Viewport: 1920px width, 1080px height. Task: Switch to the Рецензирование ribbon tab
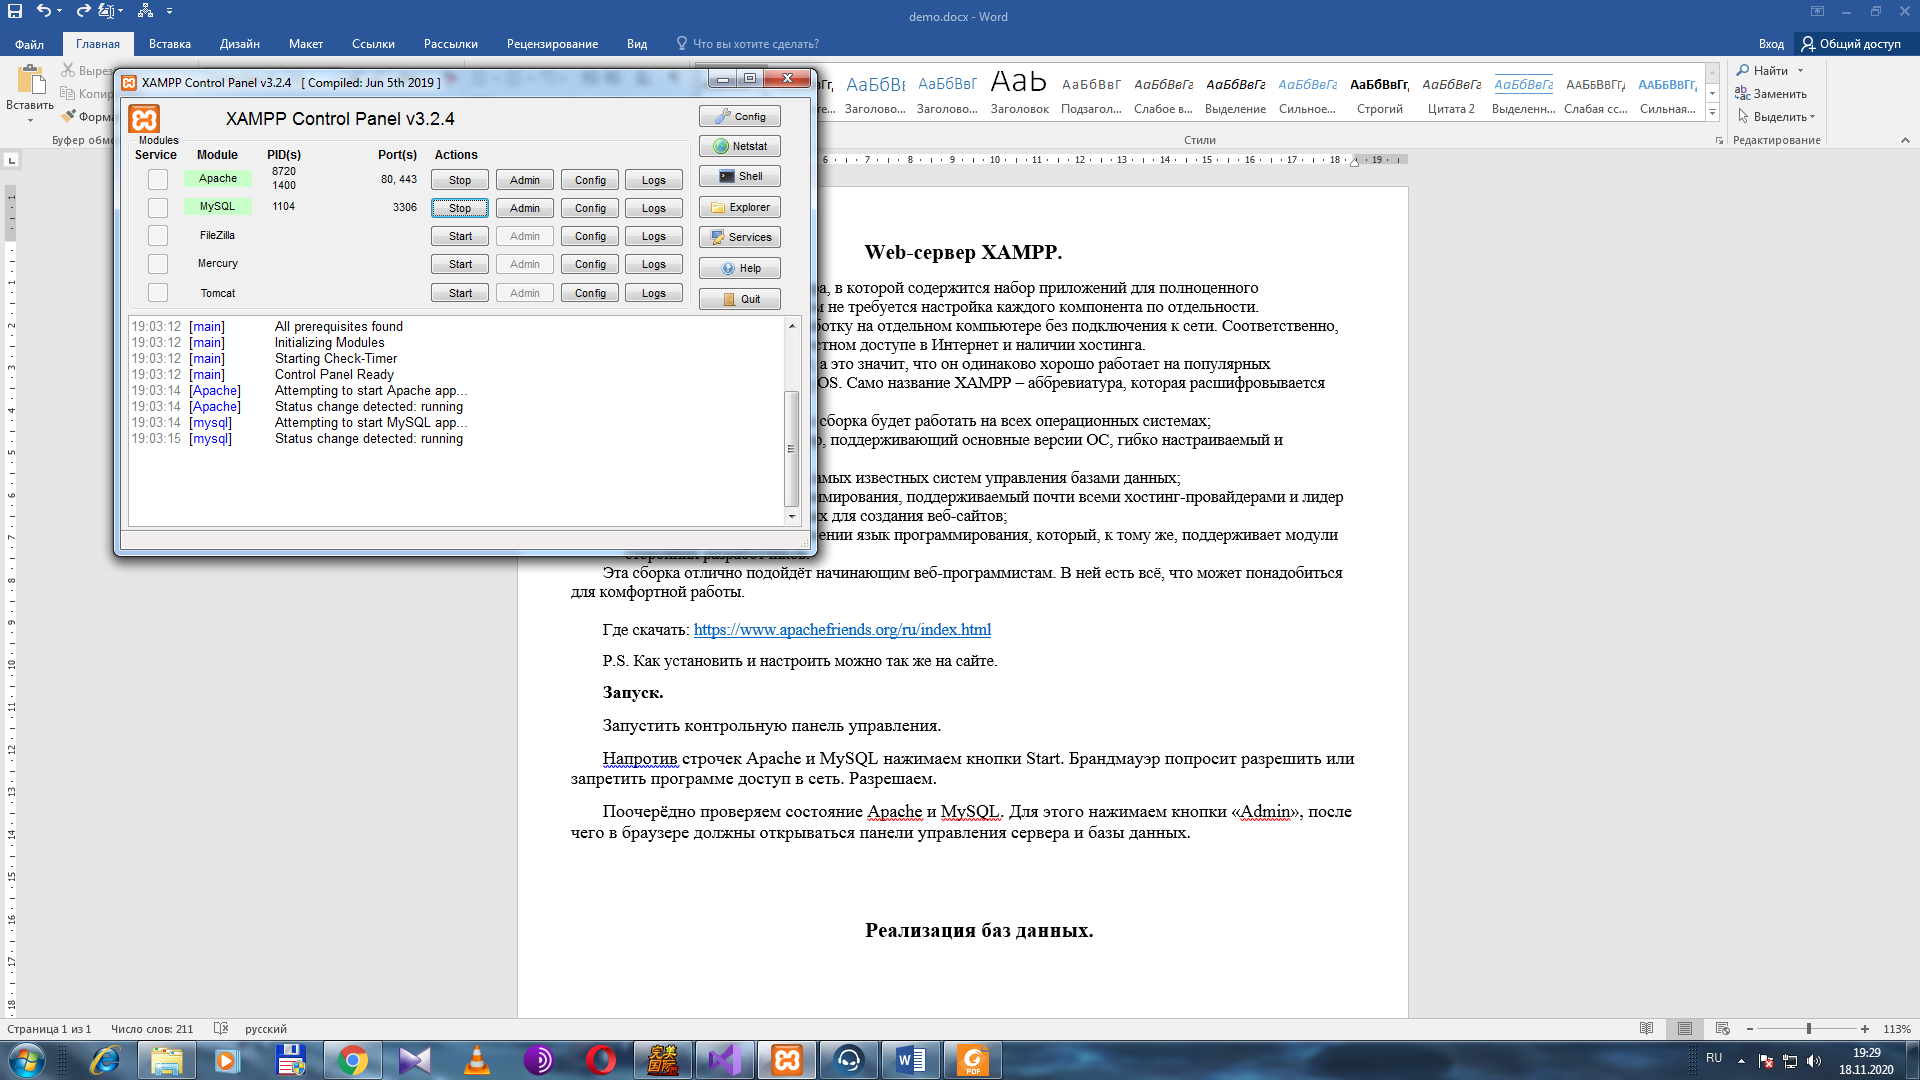pos(552,44)
